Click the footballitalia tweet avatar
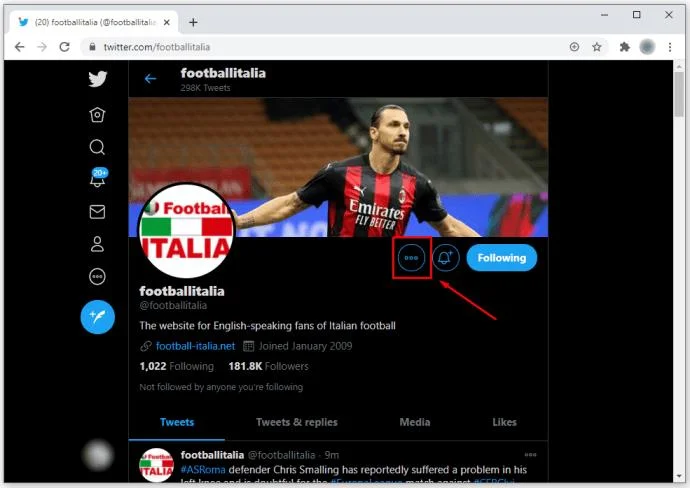Image resolution: width=690 pixels, height=488 pixels. (x=156, y=465)
